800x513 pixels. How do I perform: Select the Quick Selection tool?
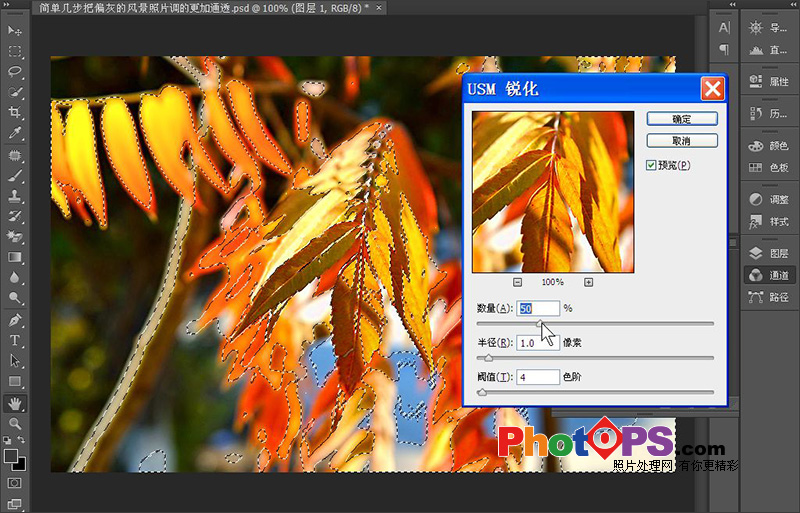[14, 92]
